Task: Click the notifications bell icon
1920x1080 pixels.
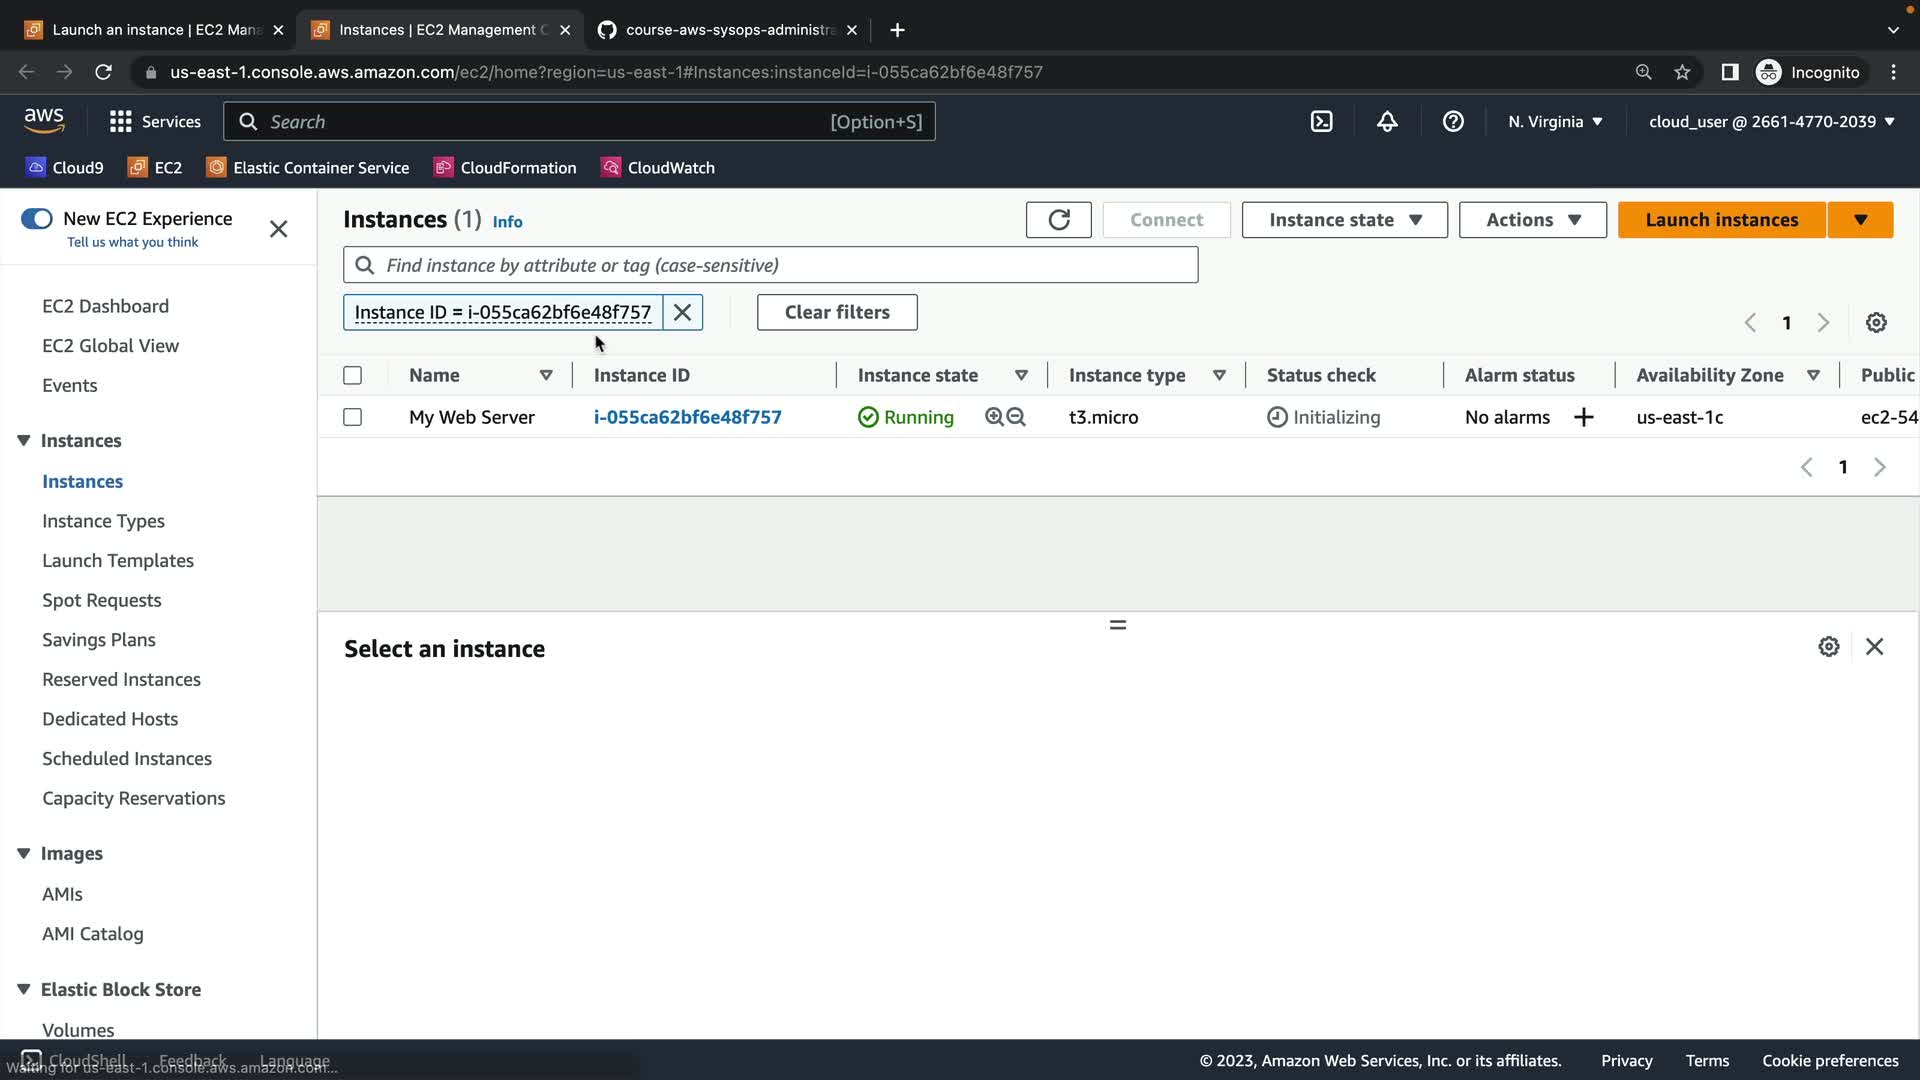Action: pyautogui.click(x=1387, y=121)
